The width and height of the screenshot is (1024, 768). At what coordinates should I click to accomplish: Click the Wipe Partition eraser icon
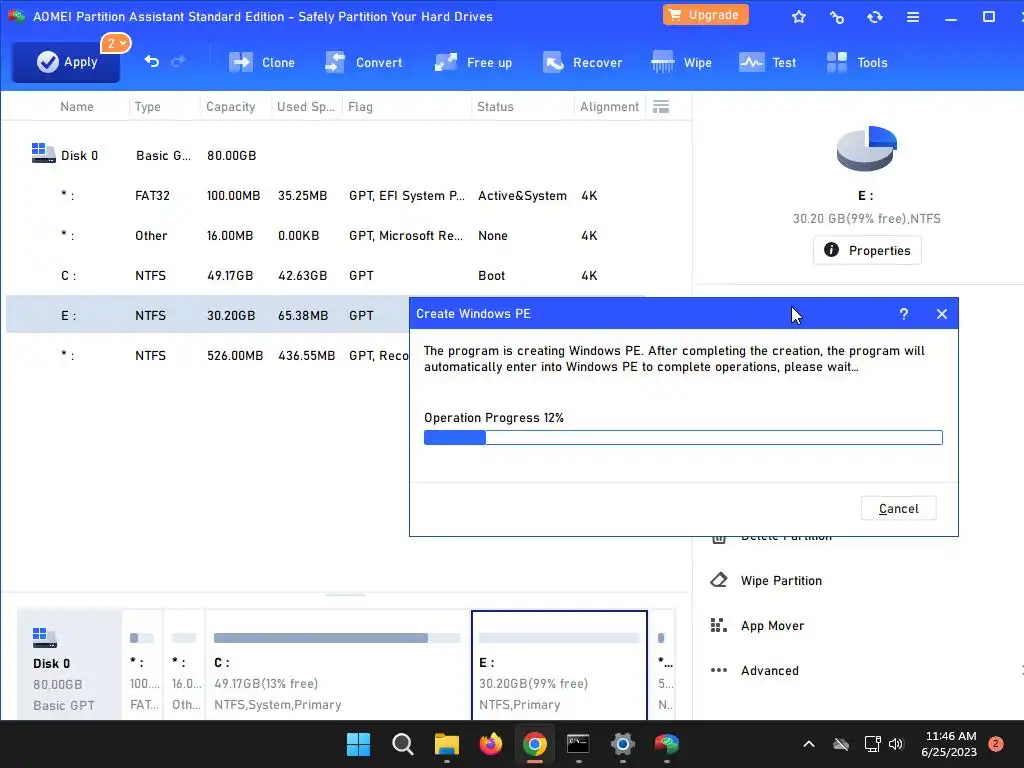pyautogui.click(x=718, y=580)
